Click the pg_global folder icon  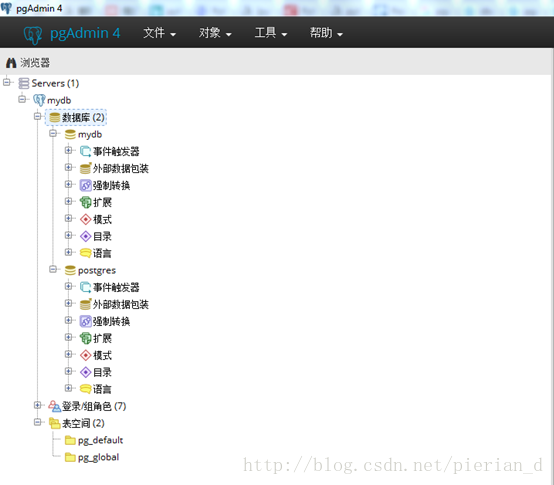coord(70,457)
